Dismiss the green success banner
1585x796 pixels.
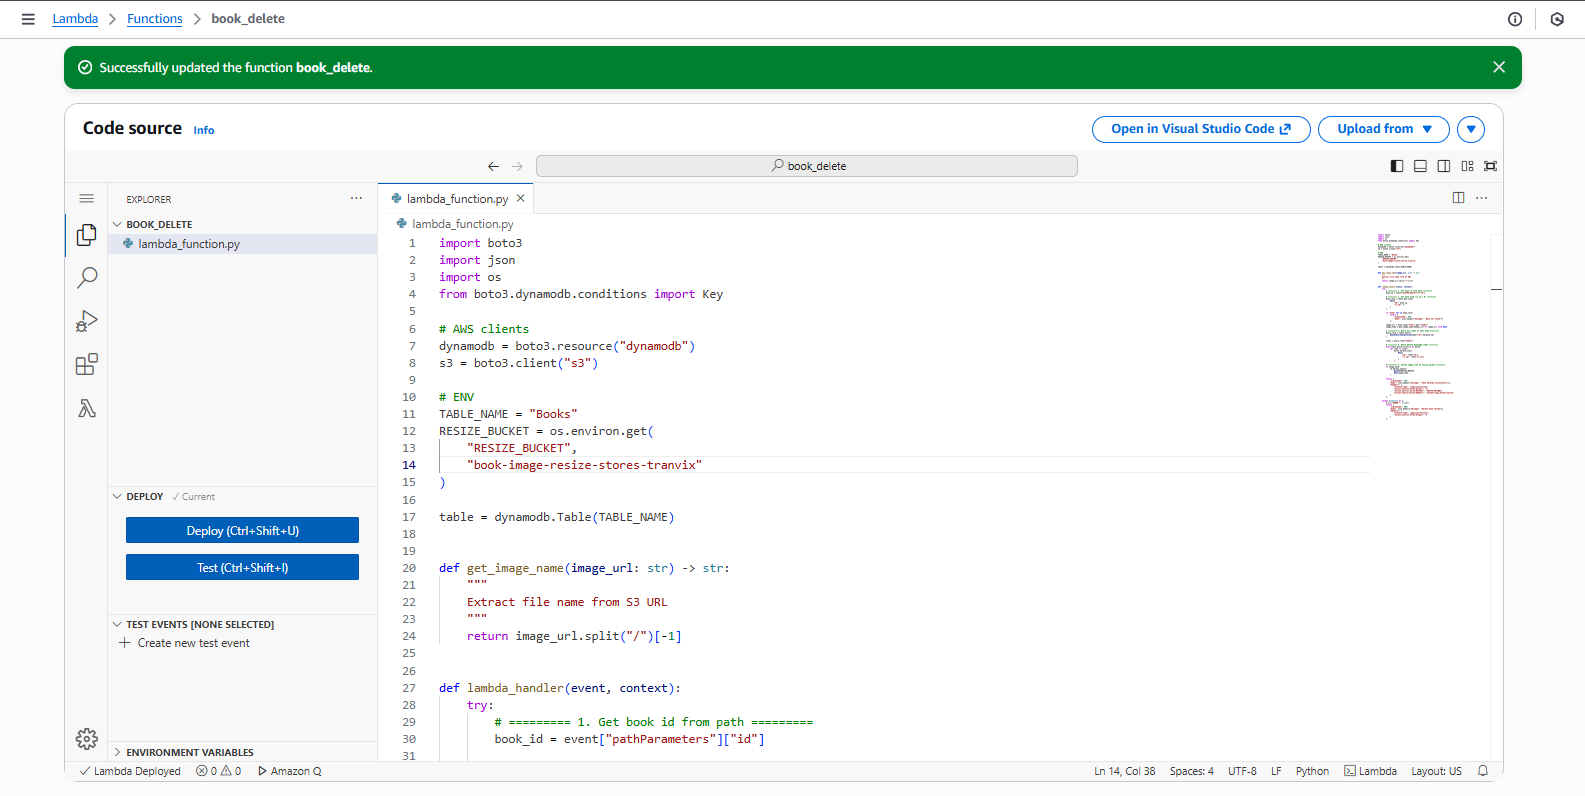click(x=1498, y=67)
